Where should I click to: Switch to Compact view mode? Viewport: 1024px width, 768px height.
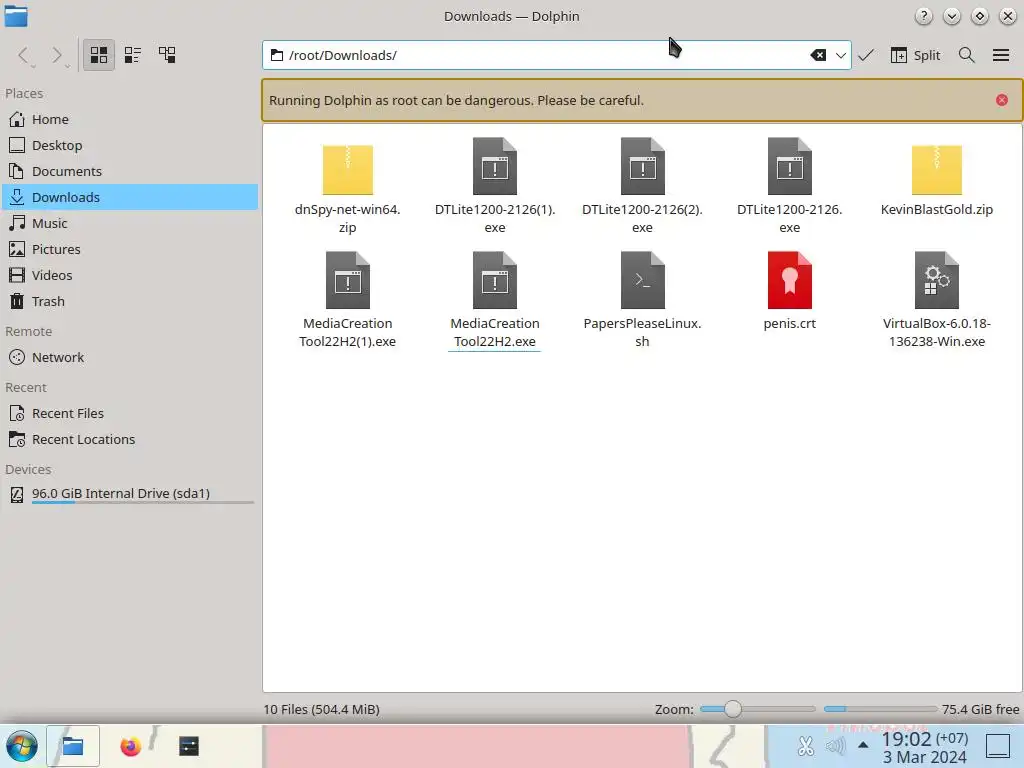[x=133, y=55]
